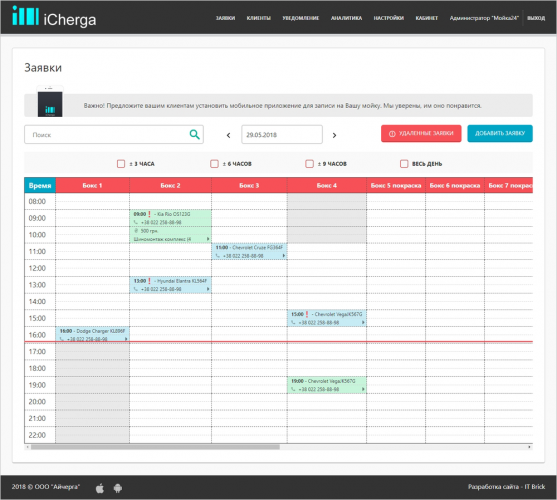Open the 09:00 Kia Rio booking

pos(171,226)
